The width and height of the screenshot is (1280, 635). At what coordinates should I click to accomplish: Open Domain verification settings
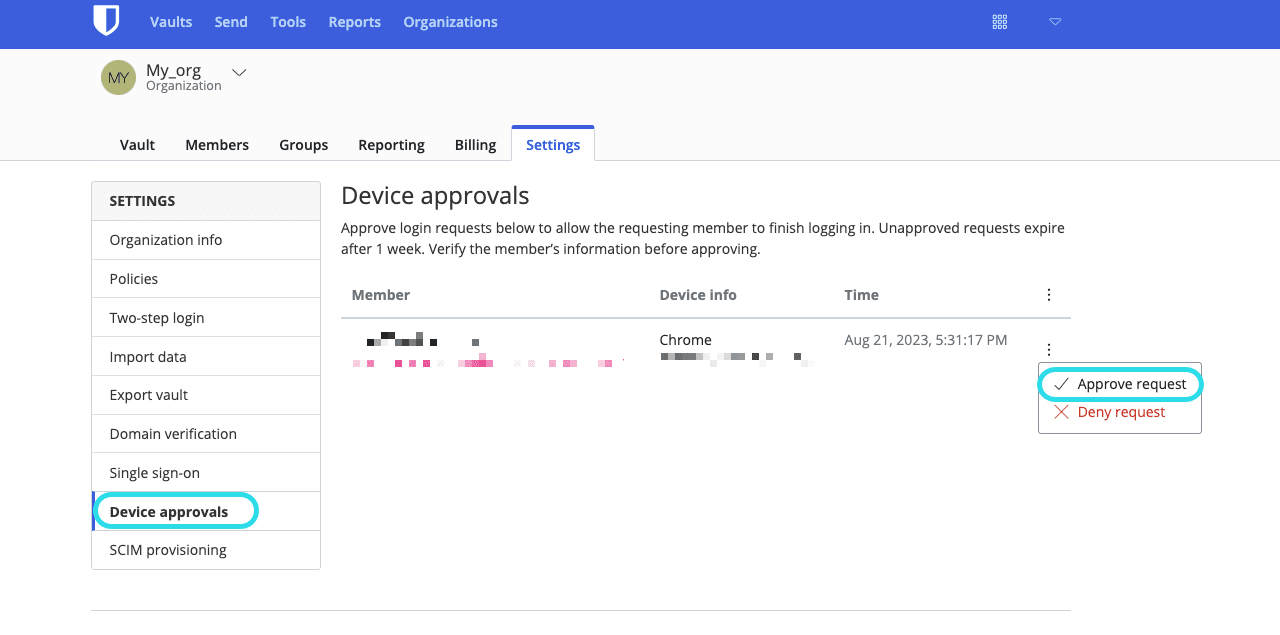tap(172, 433)
